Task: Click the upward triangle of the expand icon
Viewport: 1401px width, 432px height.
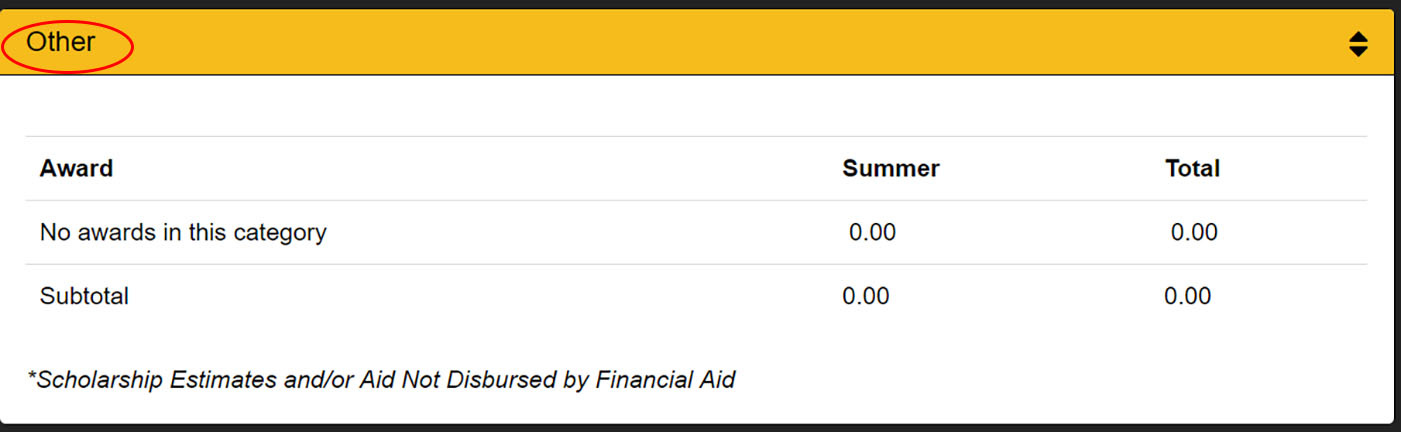Action: click(x=1357, y=36)
